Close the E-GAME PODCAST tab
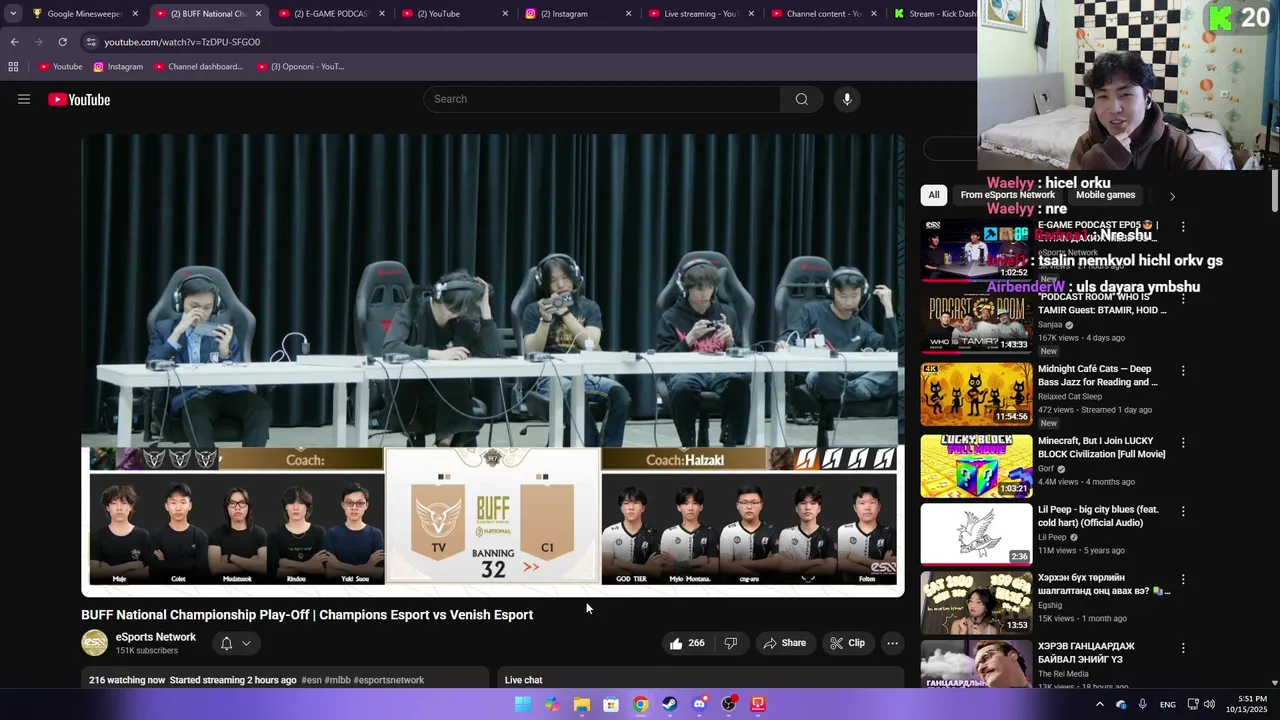Viewport: 1280px width, 720px height. click(x=382, y=14)
